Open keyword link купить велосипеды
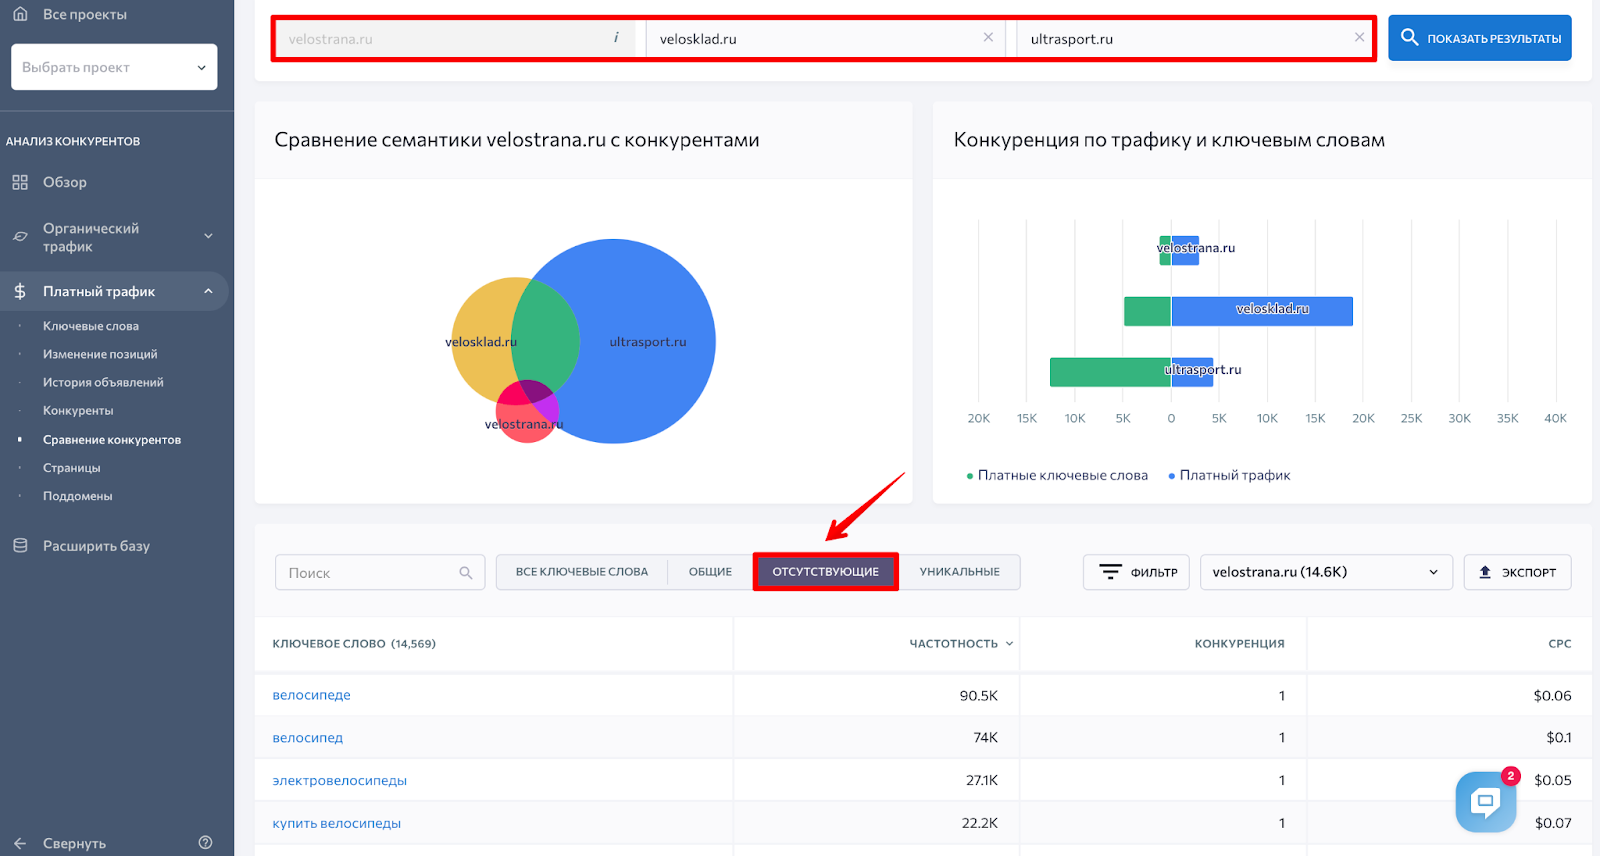This screenshot has height=856, width=1600. click(x=337, y=824)
